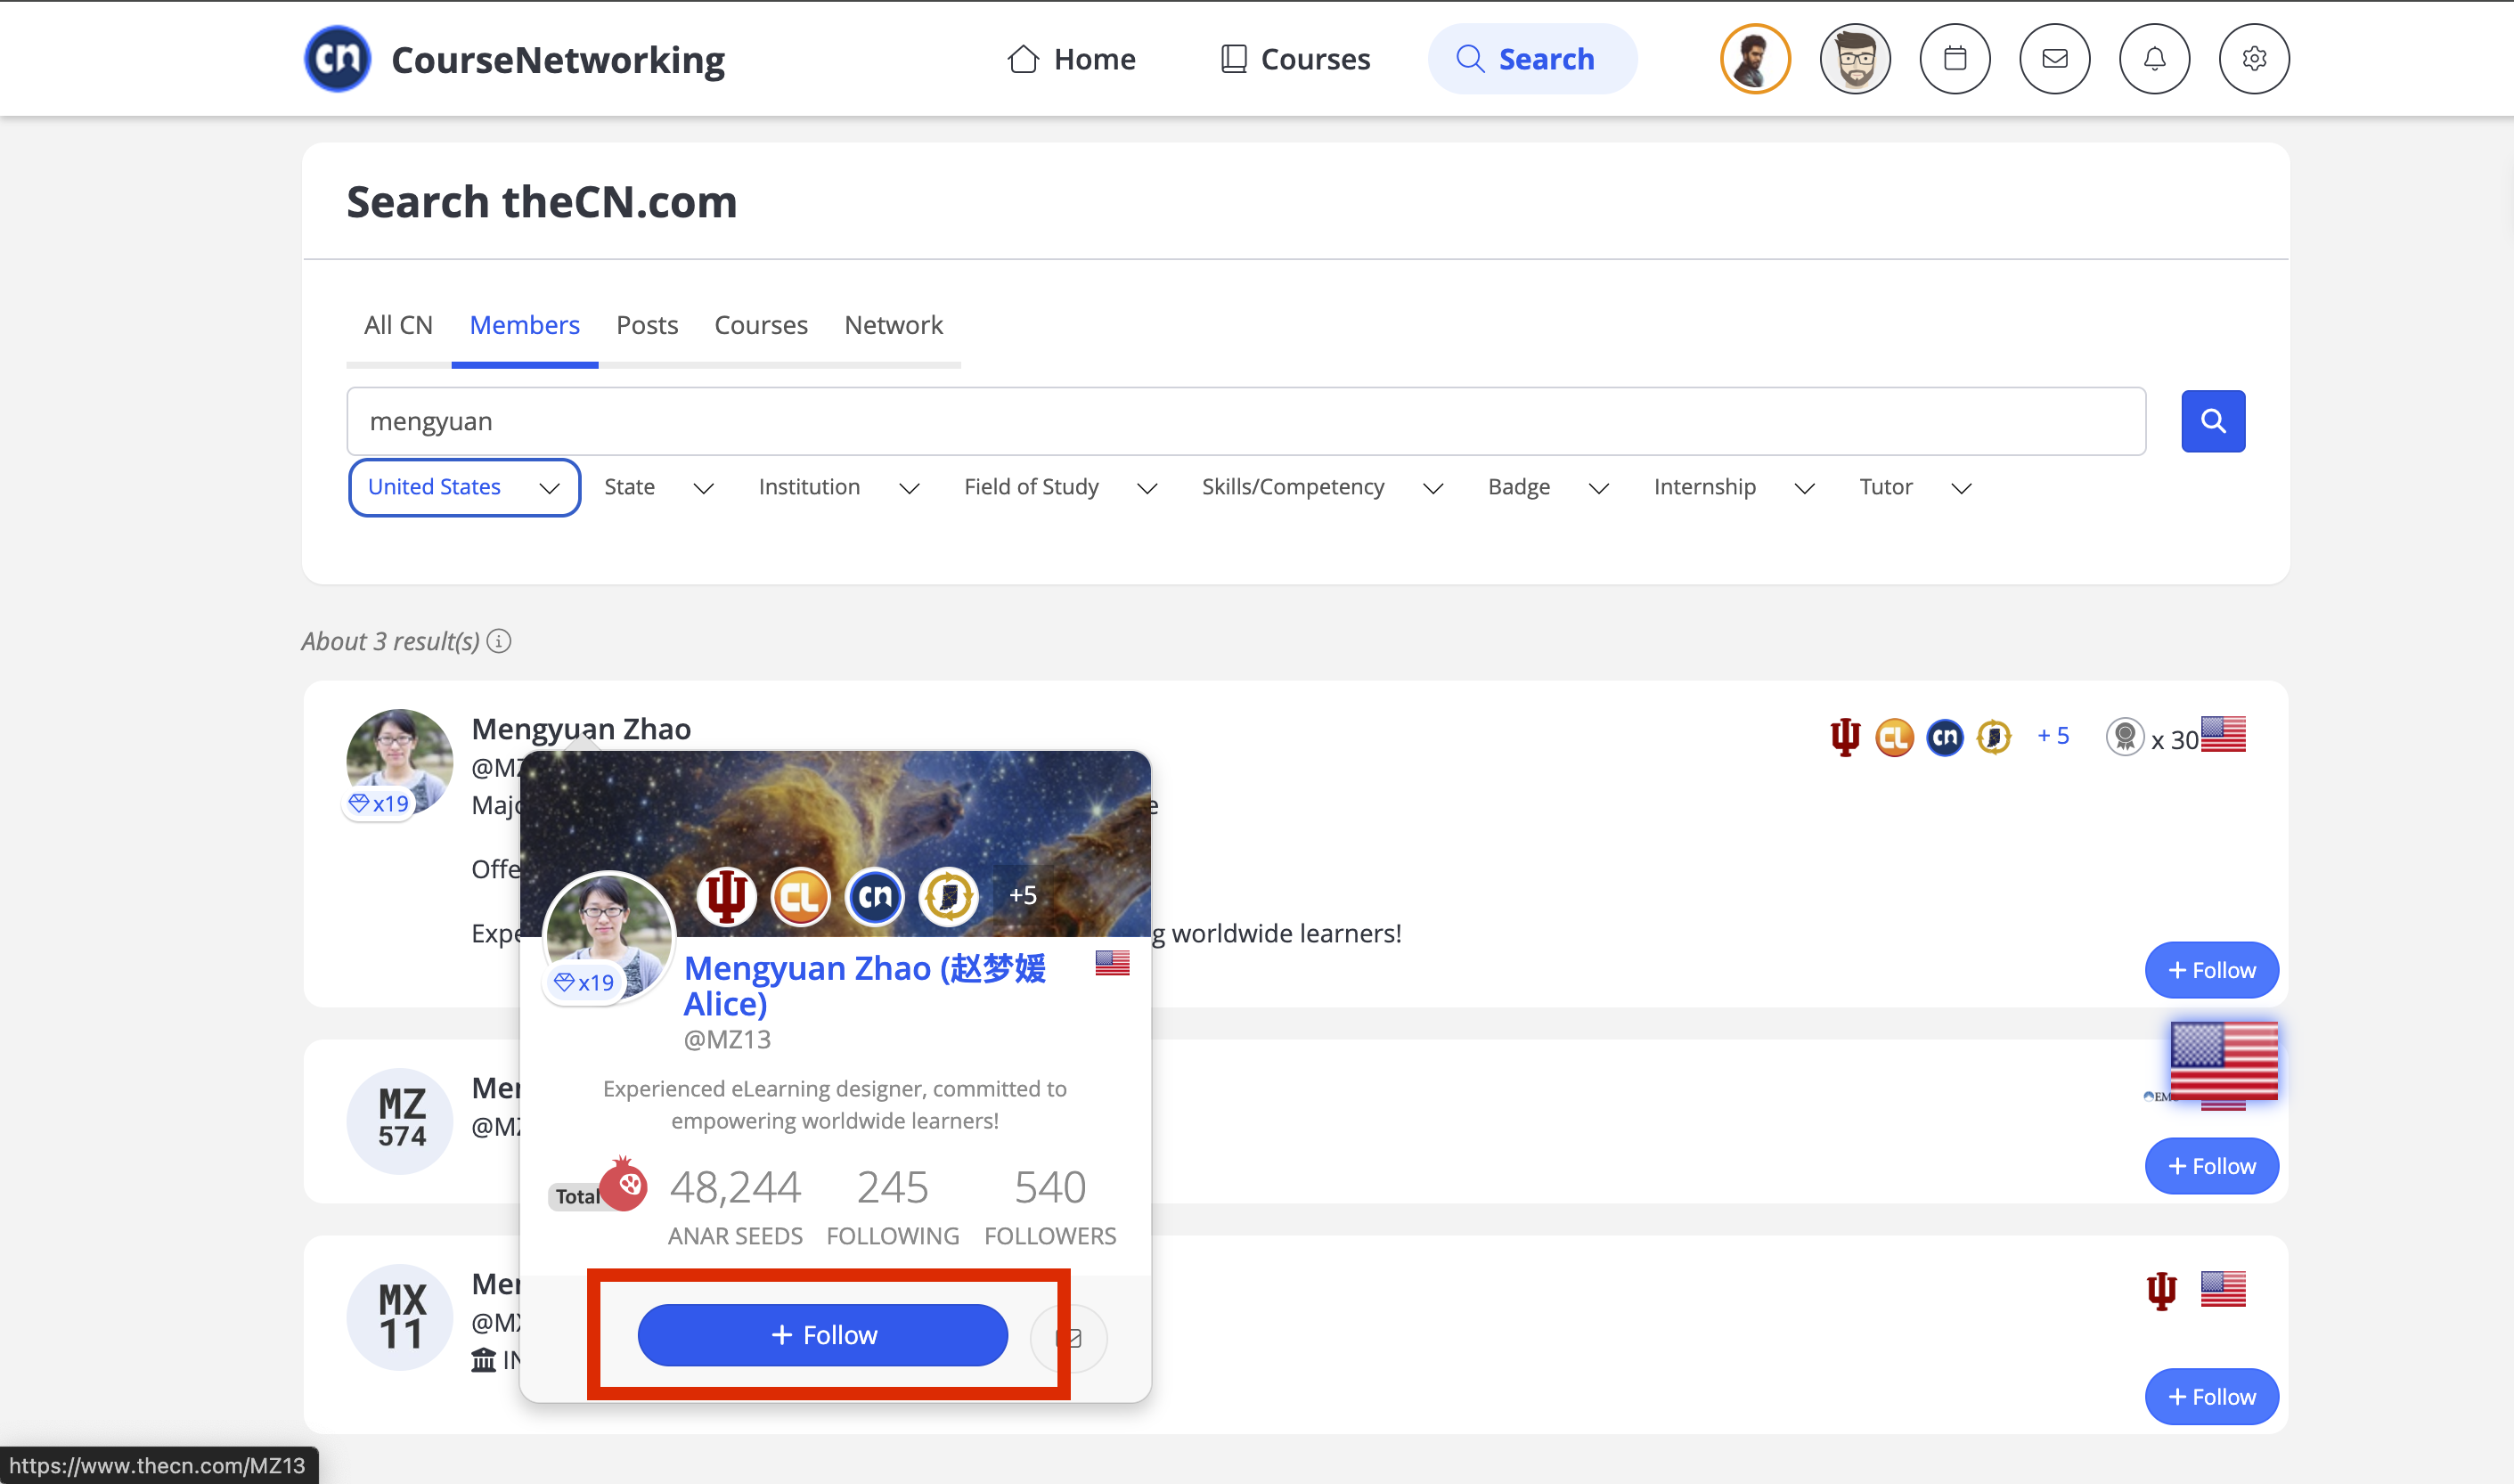This screenshot has width=2514, height=1484.
Task: Click the +5 badges counter in the popup
Action: [x=1023, y=896]
